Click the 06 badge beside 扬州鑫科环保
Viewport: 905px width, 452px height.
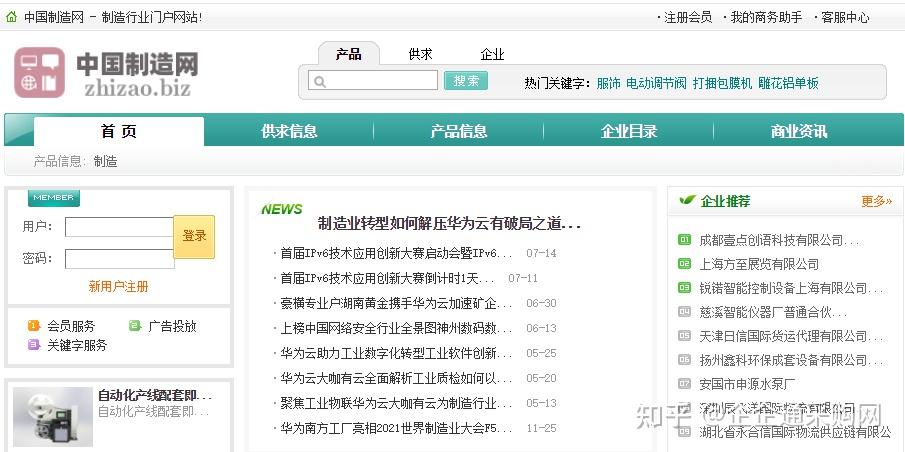click(x=685, y=360)
